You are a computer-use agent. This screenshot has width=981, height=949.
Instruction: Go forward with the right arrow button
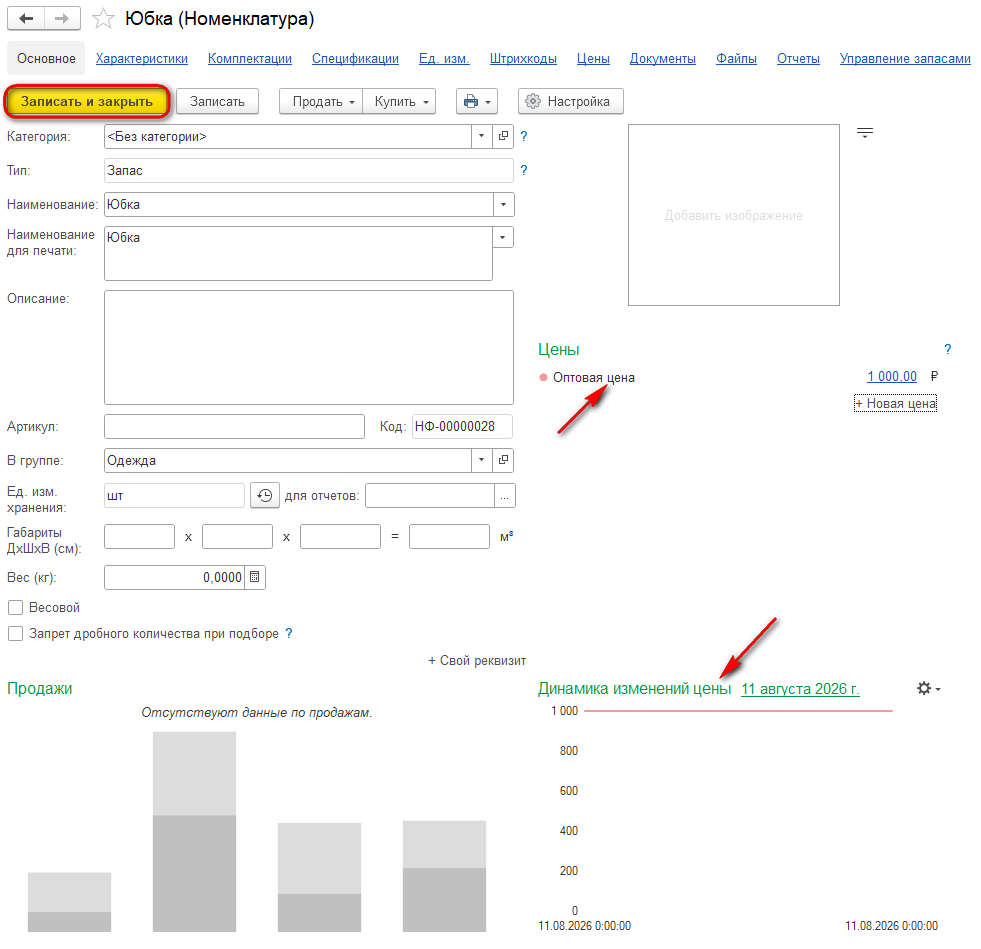[x=62, y=19]
